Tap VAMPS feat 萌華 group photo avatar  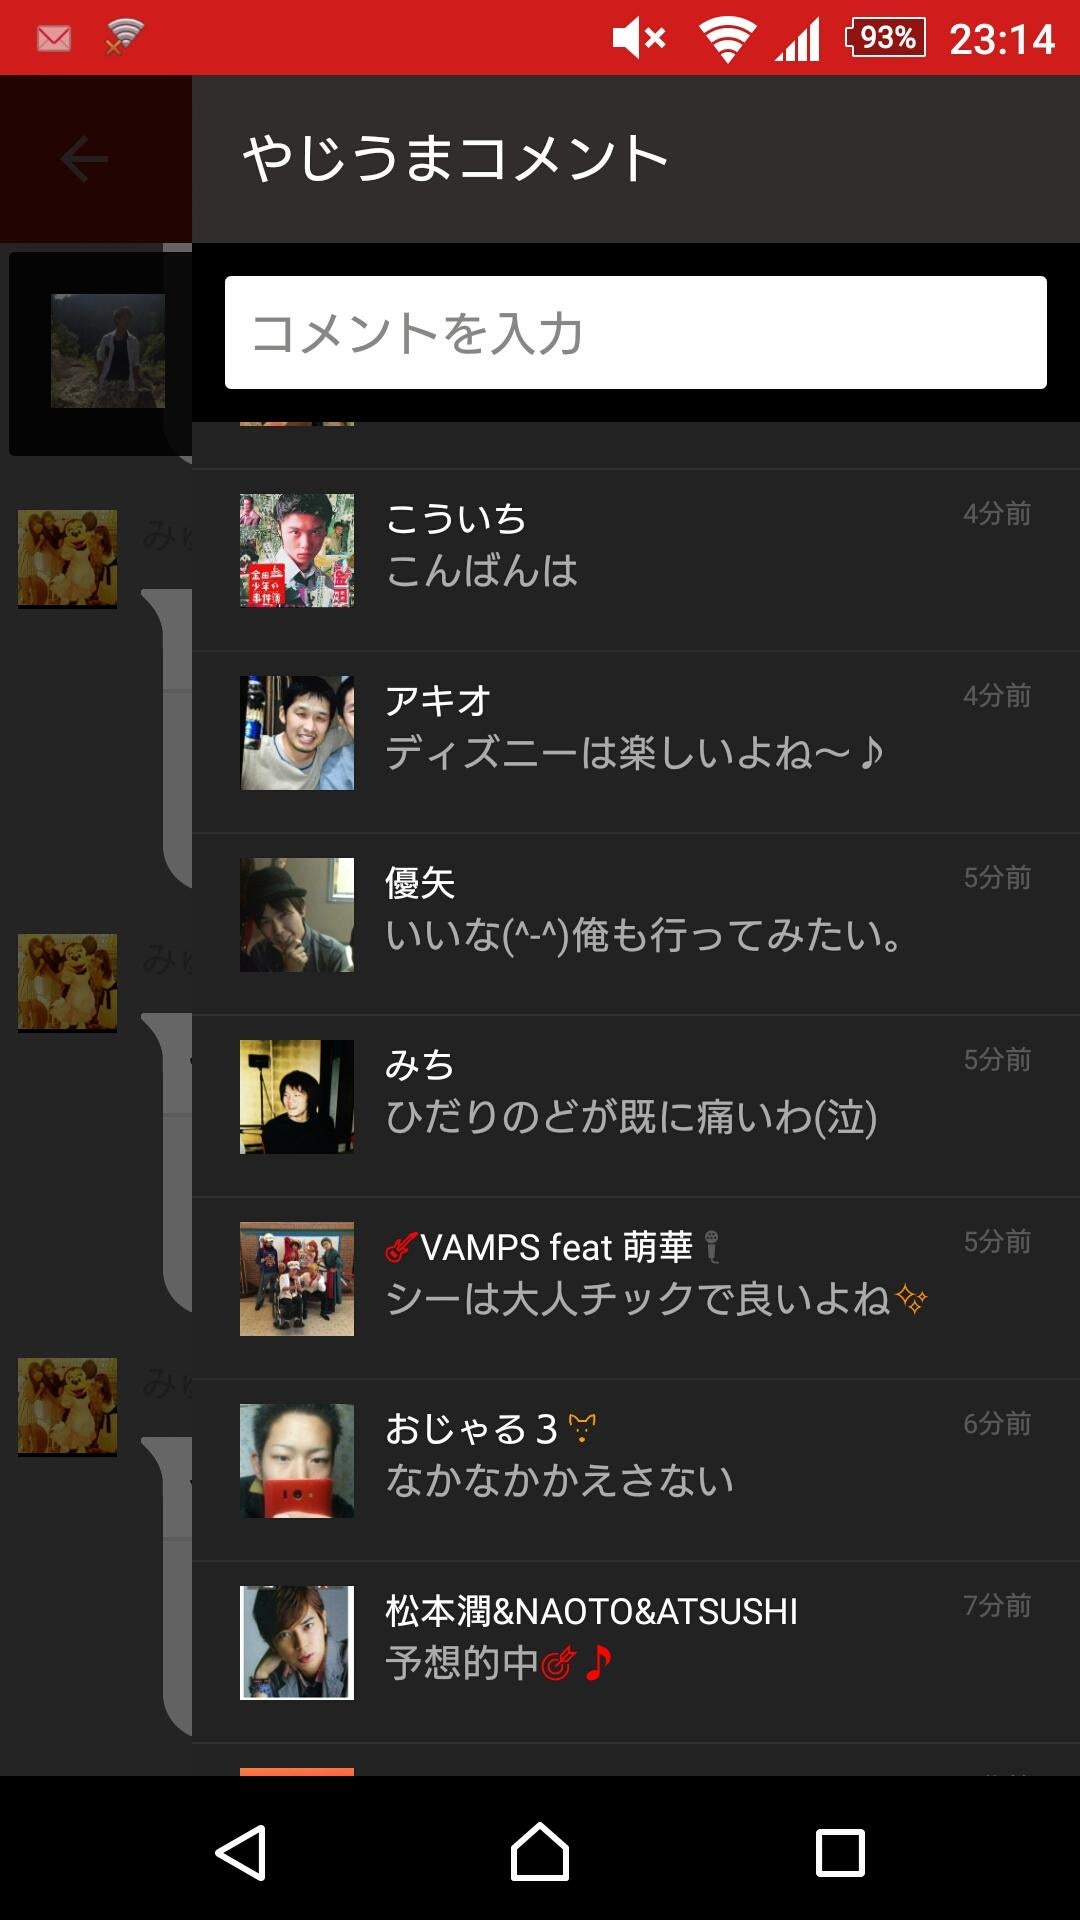pyautogui.click(x=297, y=1279)
